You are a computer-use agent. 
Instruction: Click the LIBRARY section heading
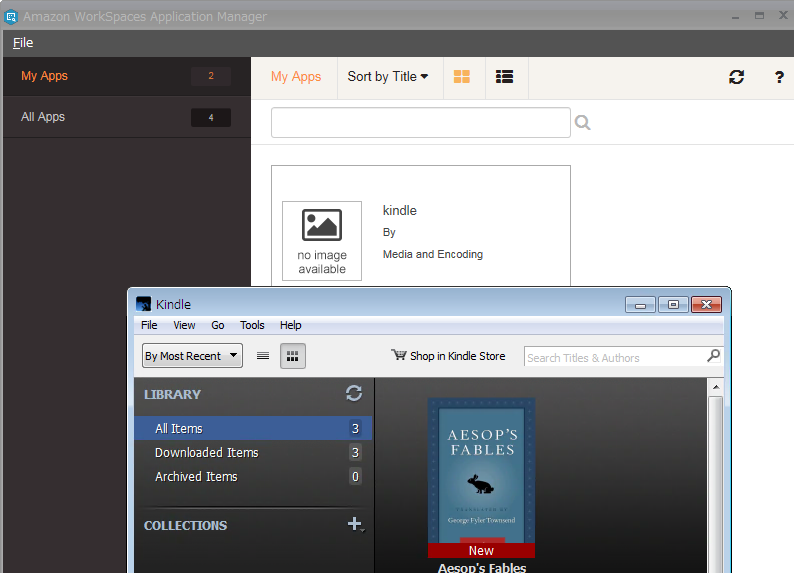point(172,394)
